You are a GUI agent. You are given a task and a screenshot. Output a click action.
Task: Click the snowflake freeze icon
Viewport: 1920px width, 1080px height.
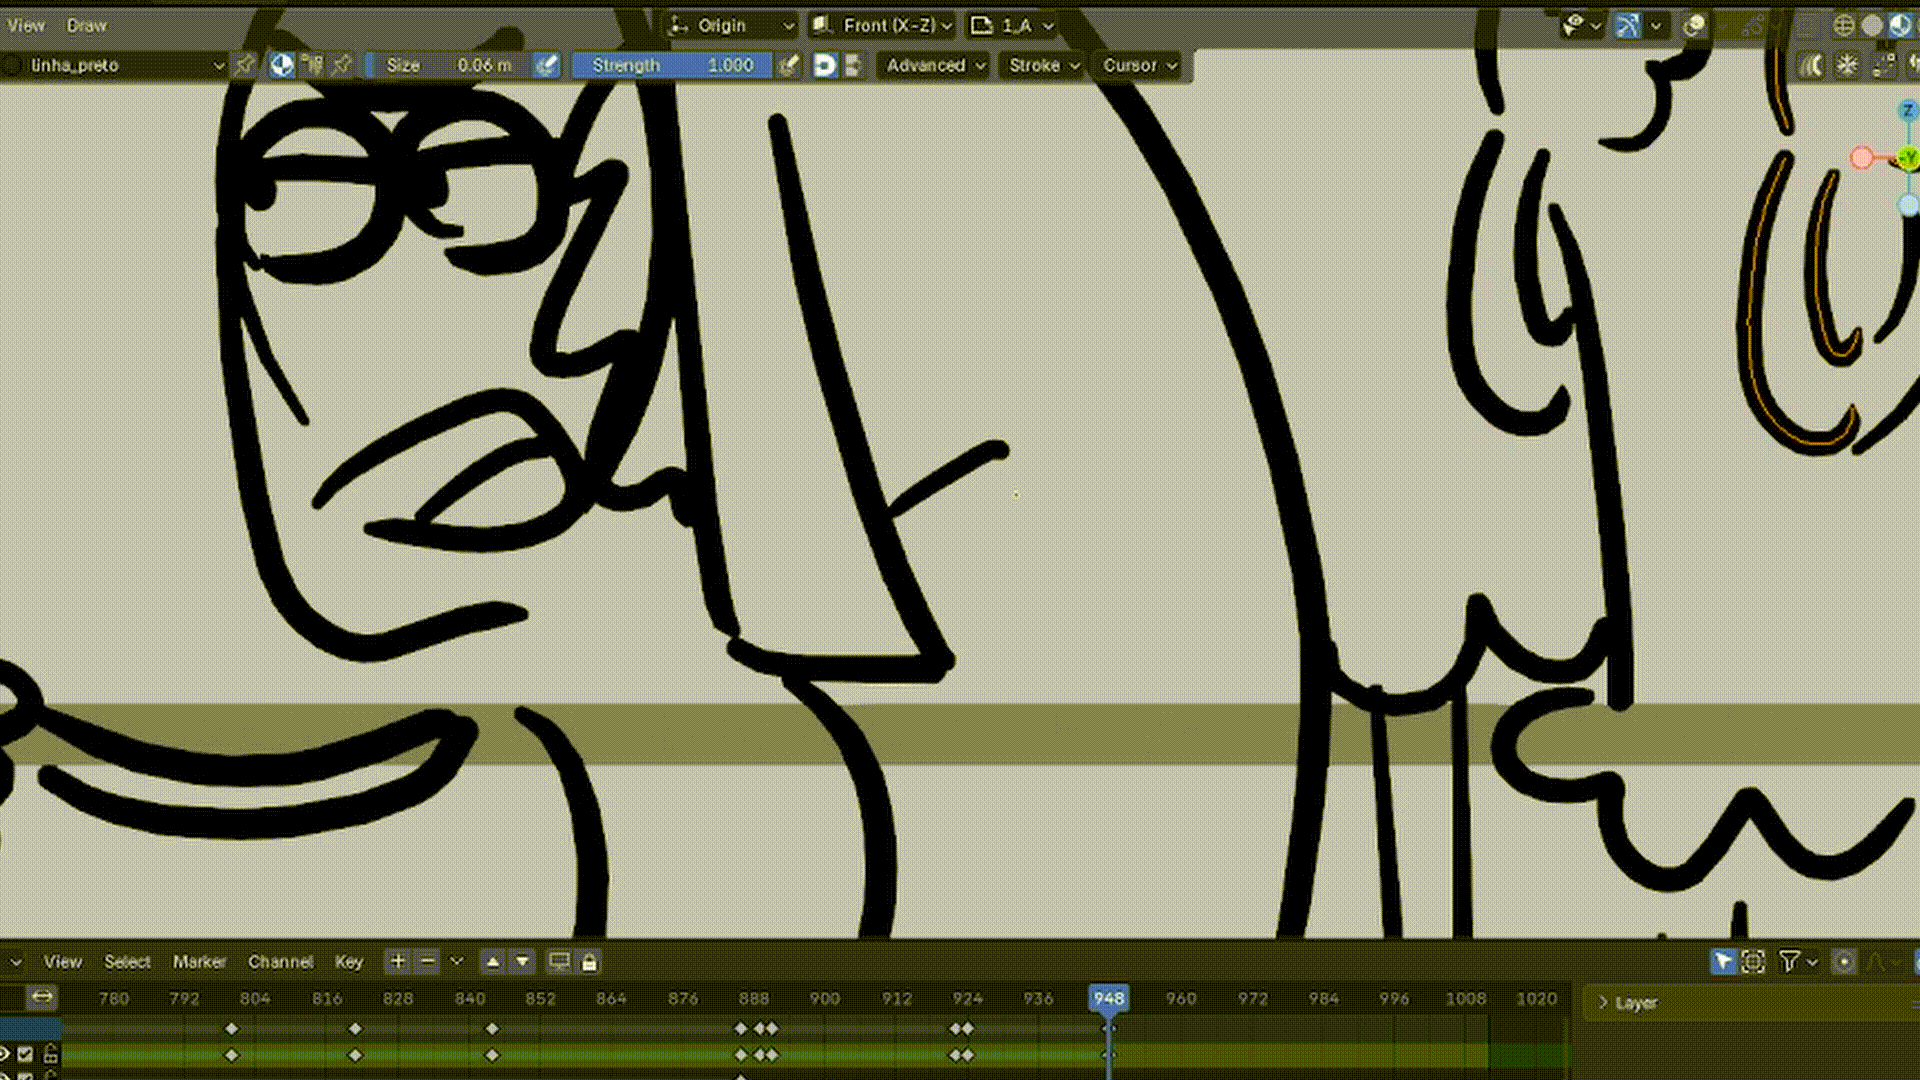pos(1847,65)
